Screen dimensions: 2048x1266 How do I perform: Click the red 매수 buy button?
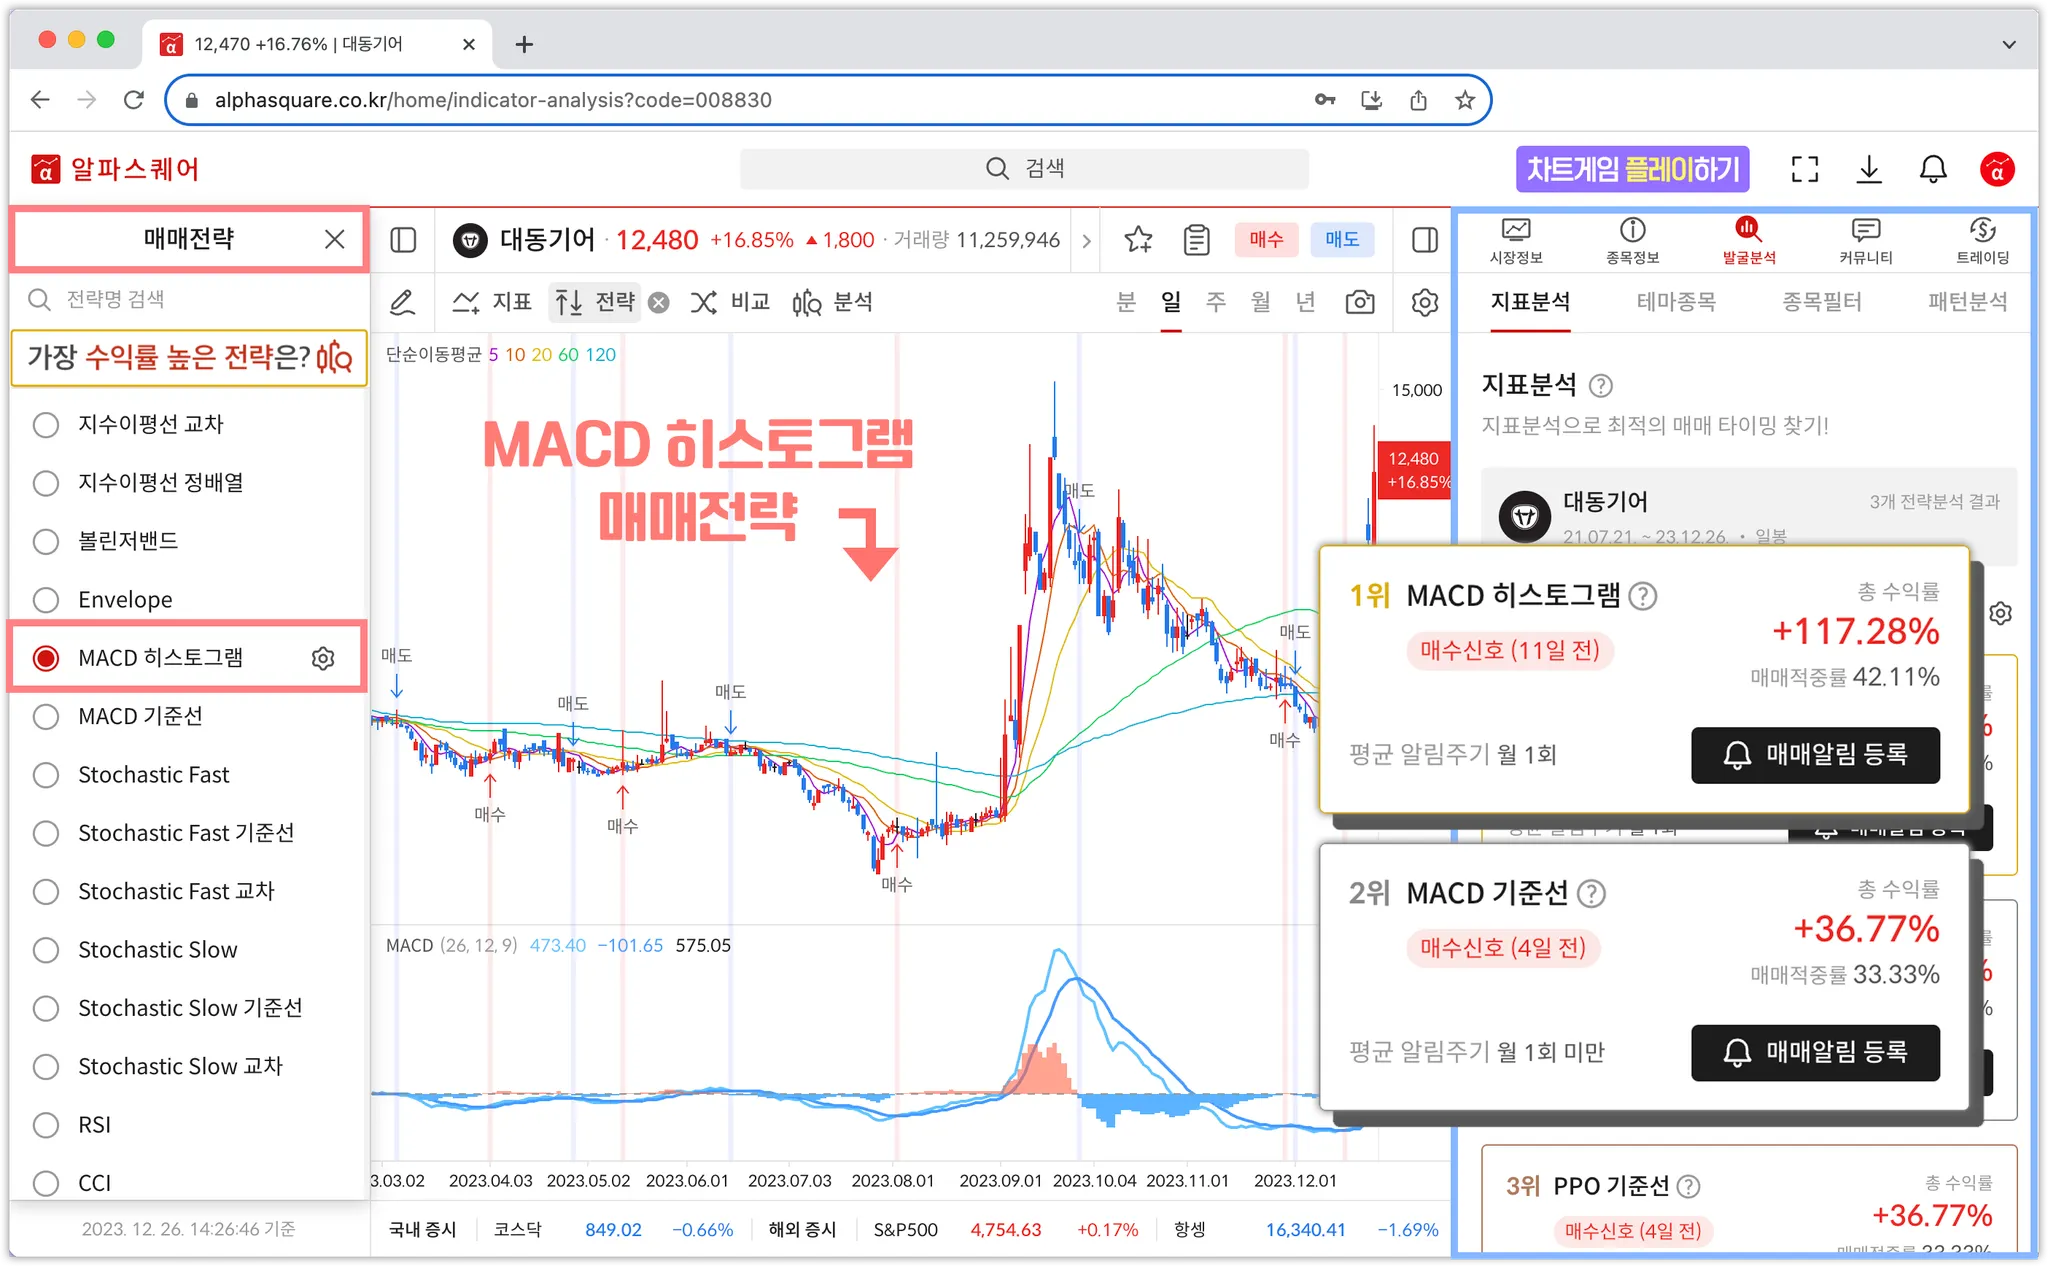[x=1266, y=240]
